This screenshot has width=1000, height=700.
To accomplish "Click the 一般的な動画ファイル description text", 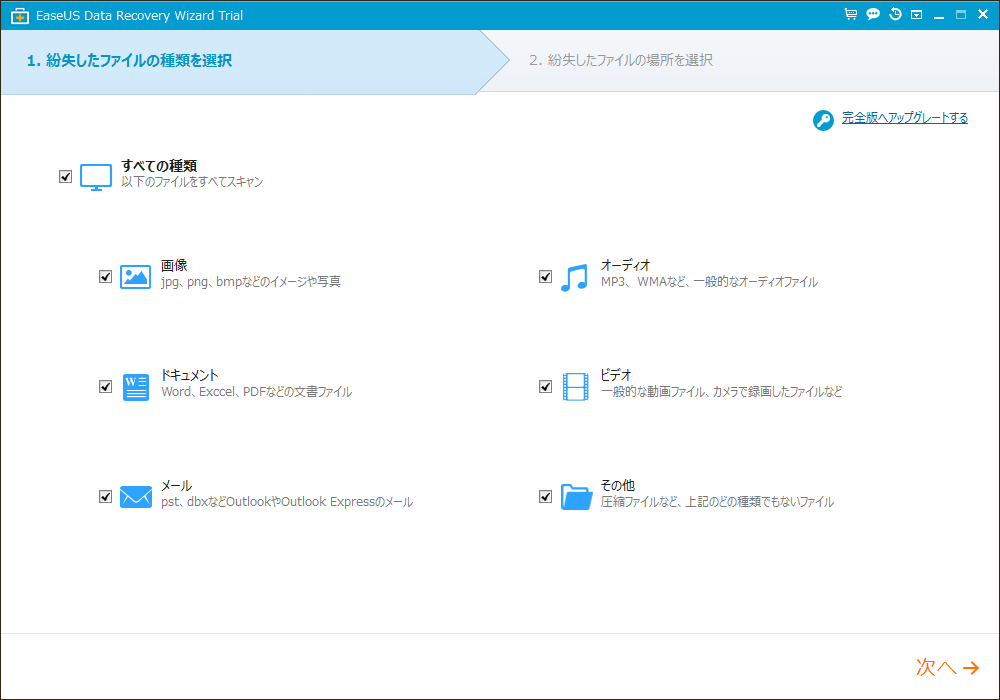I will 721,392.
